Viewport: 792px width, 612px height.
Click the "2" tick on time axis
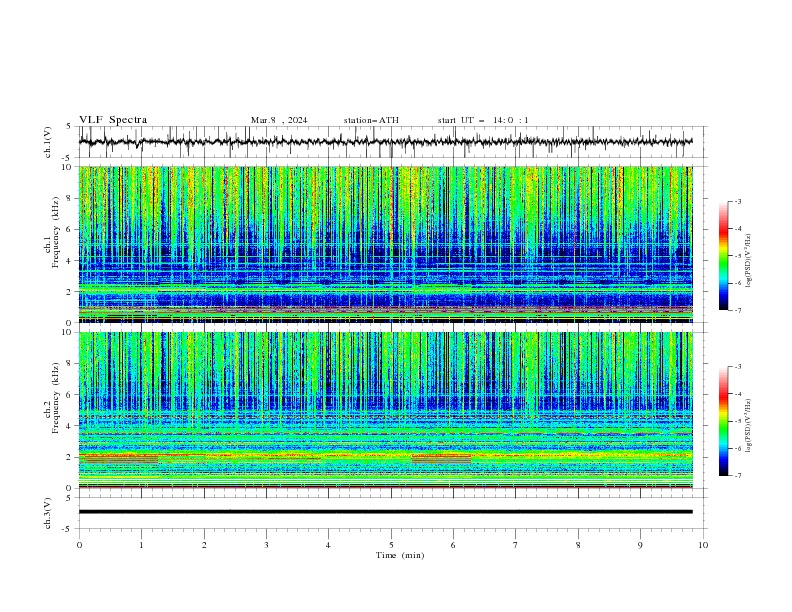[204, 545]
